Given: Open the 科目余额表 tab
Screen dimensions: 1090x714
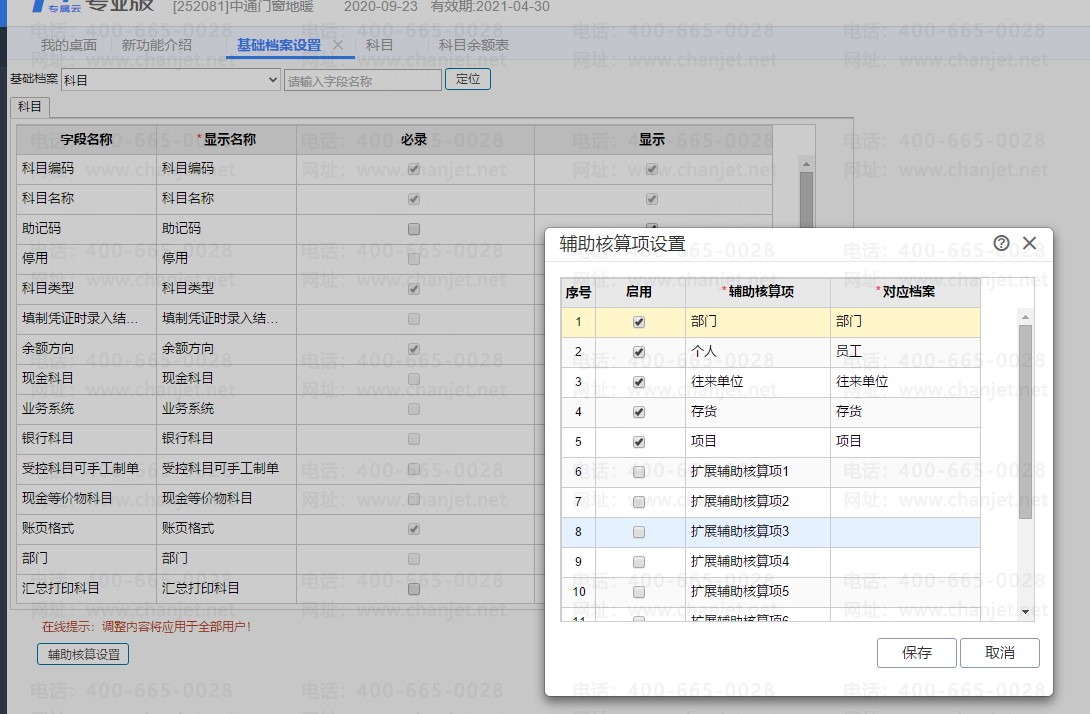Looking at the screenshot, I should (x=474, y=45).
